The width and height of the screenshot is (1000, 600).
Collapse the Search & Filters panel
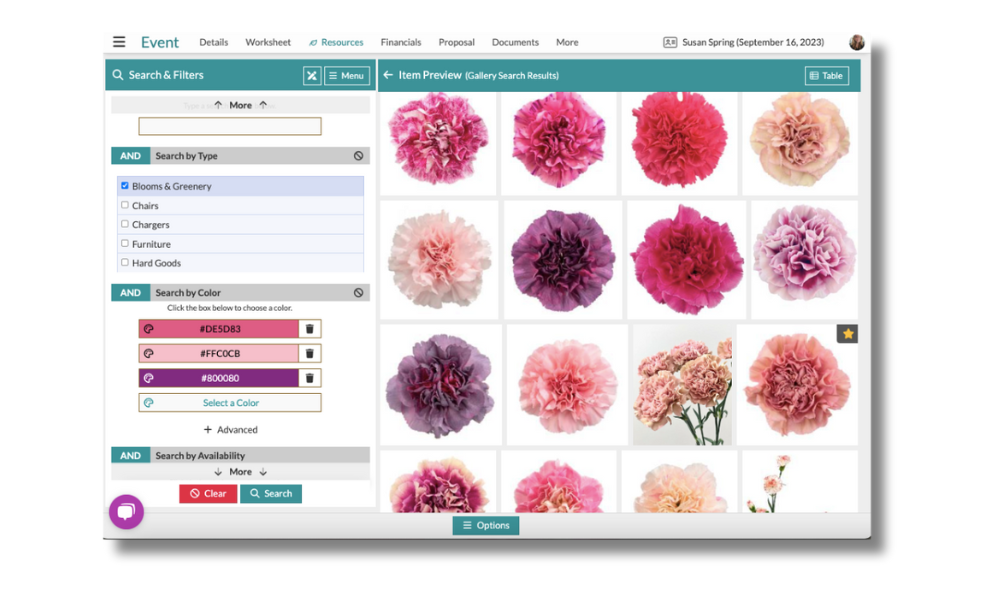click(310, 75)
